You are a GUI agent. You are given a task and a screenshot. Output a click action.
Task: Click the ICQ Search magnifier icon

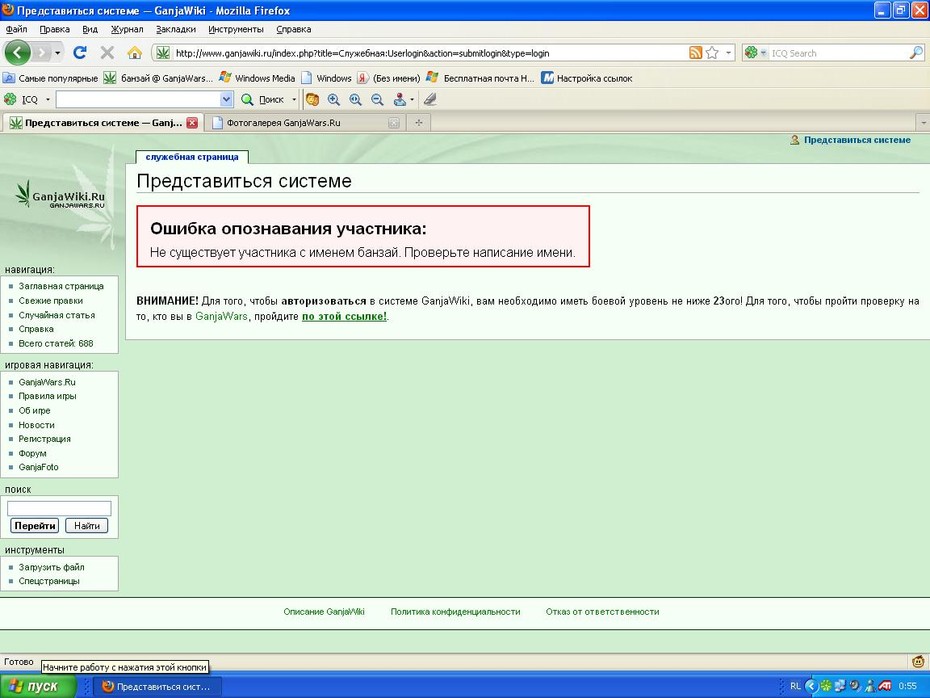click(916, 53)
